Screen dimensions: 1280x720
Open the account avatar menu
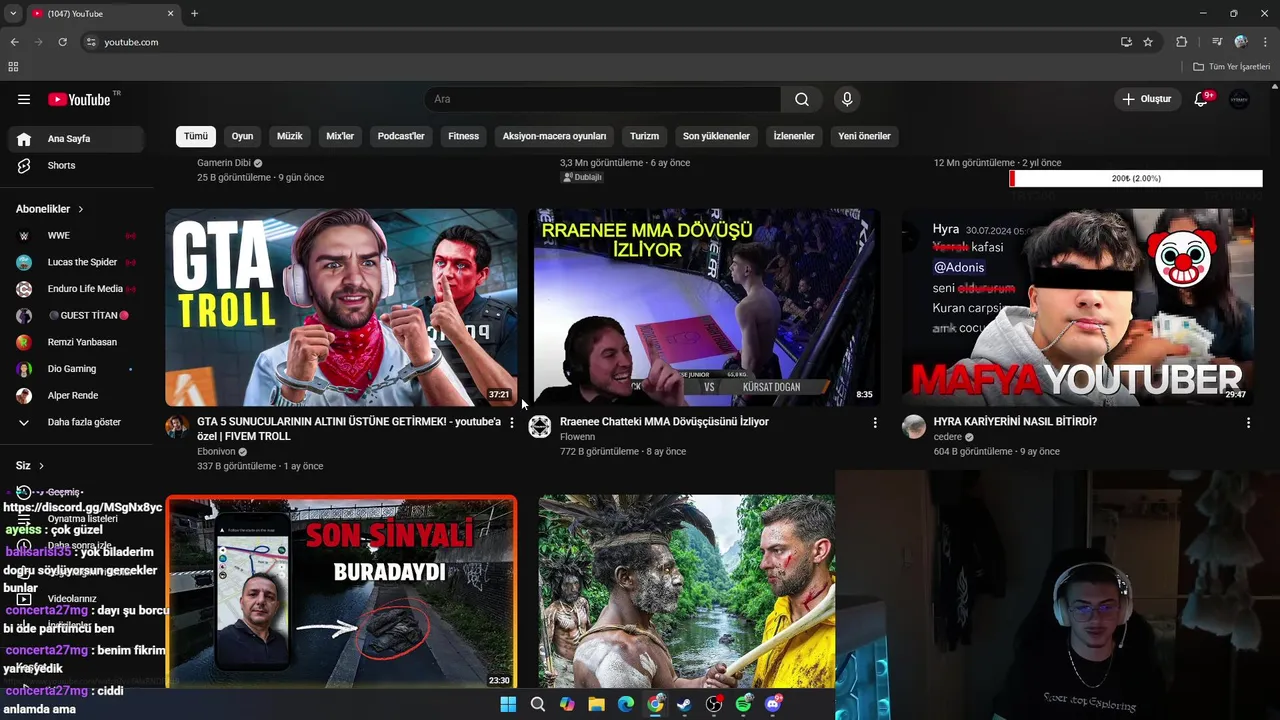tap(1239, 99)
